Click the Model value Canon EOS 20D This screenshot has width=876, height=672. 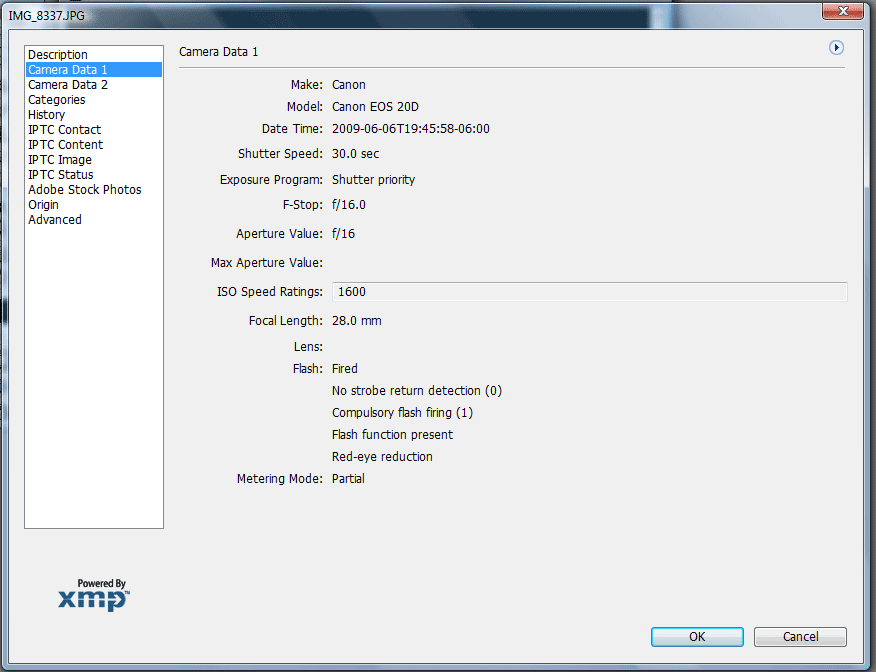click(375, 107)
